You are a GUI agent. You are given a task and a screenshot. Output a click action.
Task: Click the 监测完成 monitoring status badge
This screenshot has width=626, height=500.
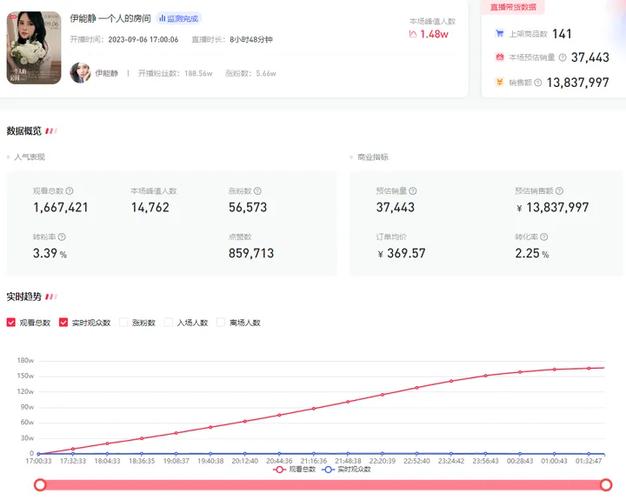[x=178, y=19]
